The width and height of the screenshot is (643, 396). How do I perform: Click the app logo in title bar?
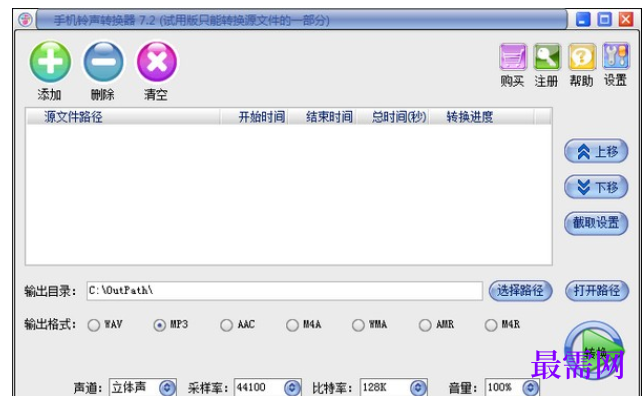[x=25, y=19]
